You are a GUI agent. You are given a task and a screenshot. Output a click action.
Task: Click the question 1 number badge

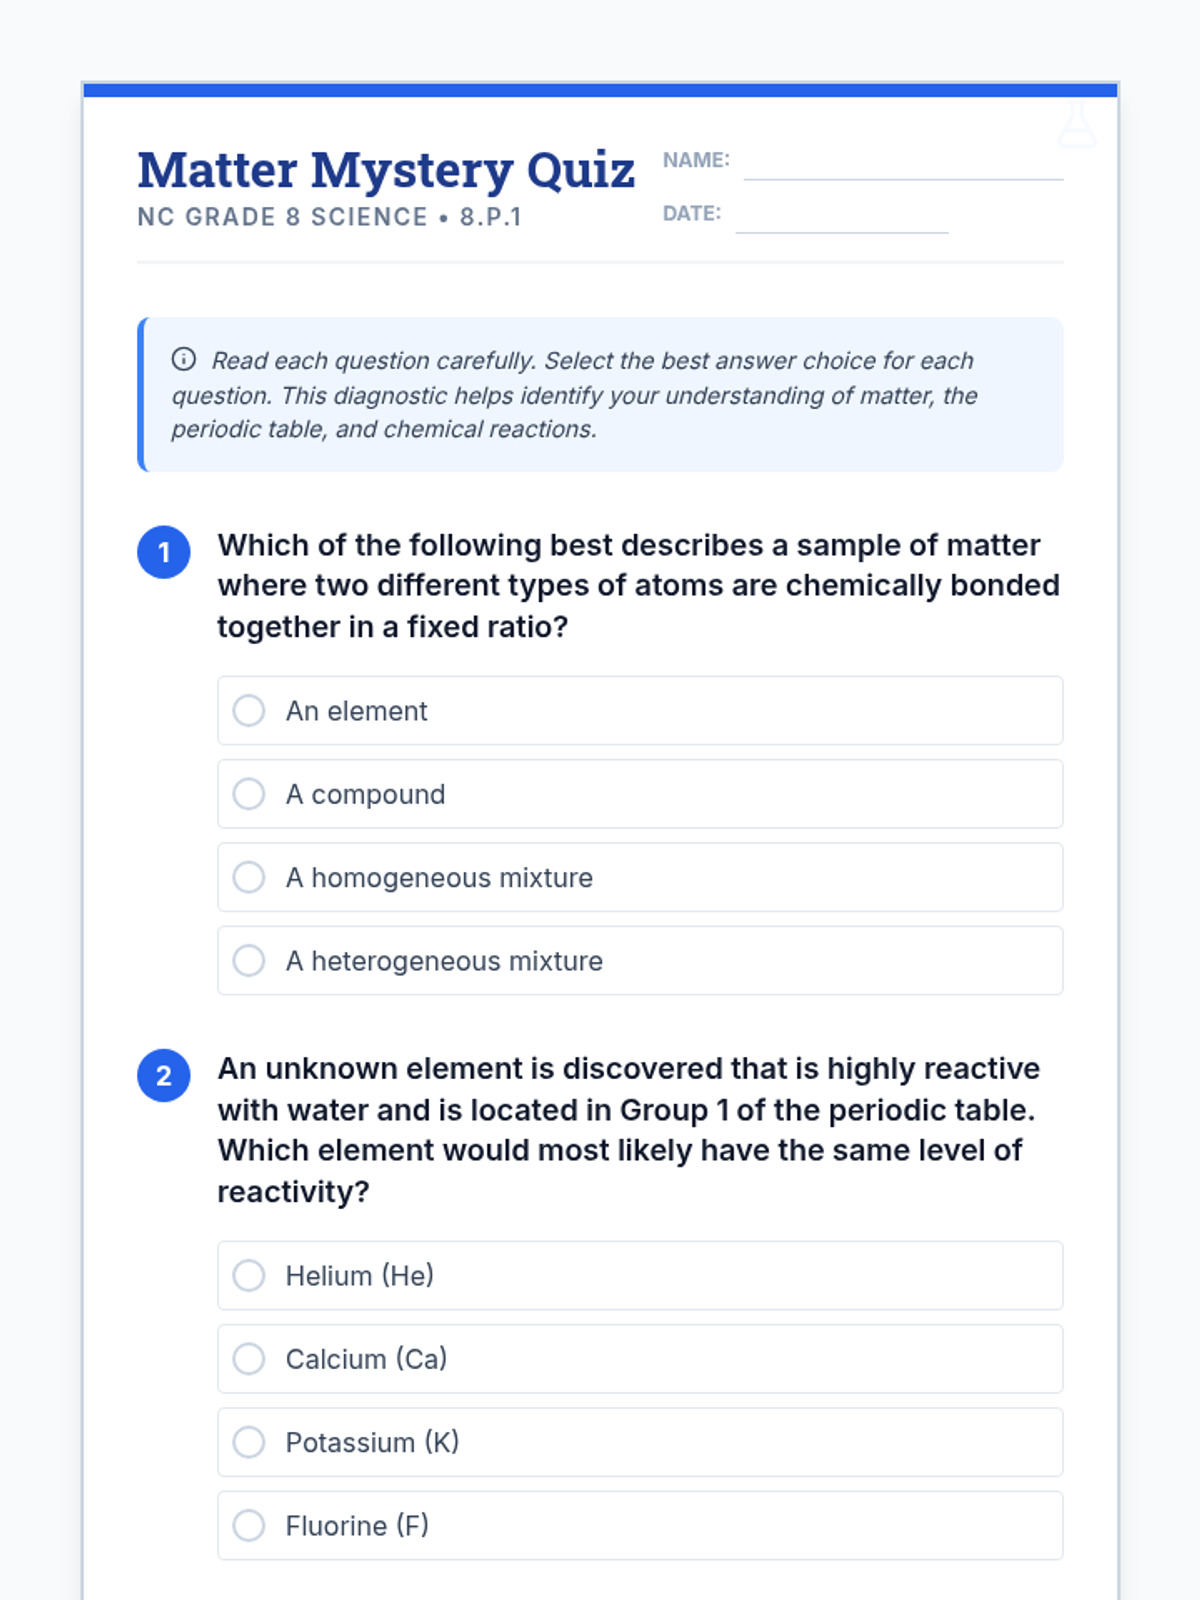coord(164,552)
